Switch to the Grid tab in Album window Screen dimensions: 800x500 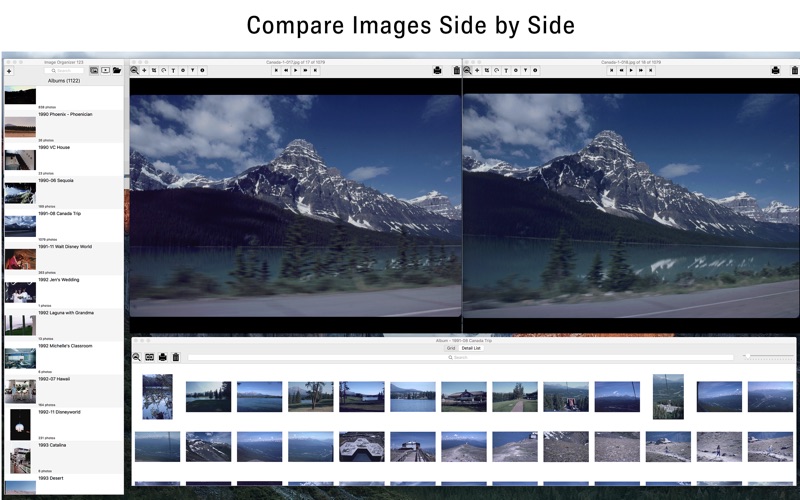tap(451, 348)
